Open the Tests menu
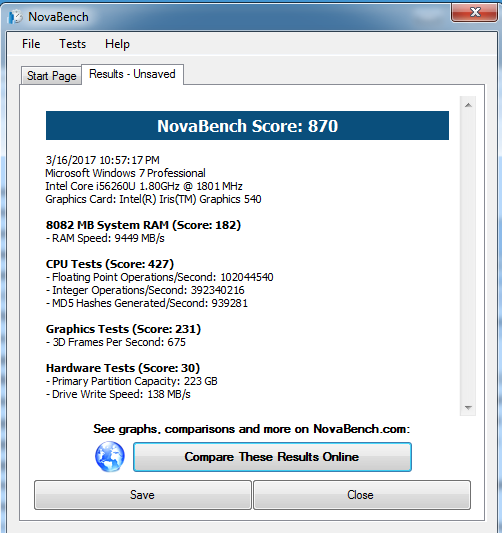Viewport: 502px width, 533px height. 72,44
